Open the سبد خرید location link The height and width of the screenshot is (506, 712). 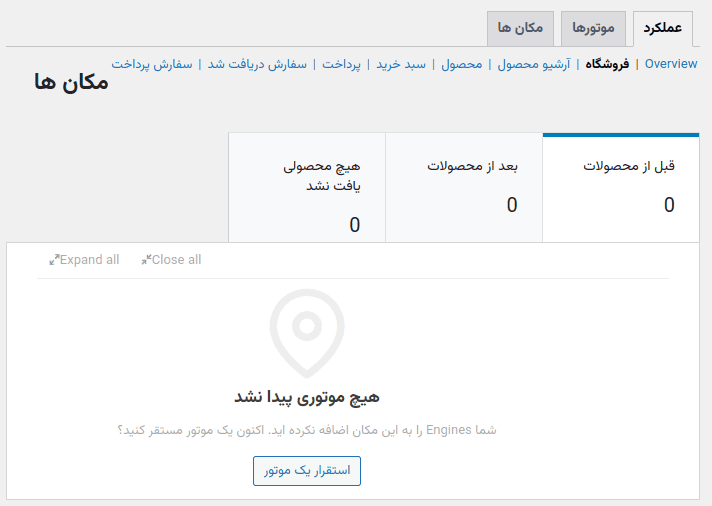click(x=401, y=64)
